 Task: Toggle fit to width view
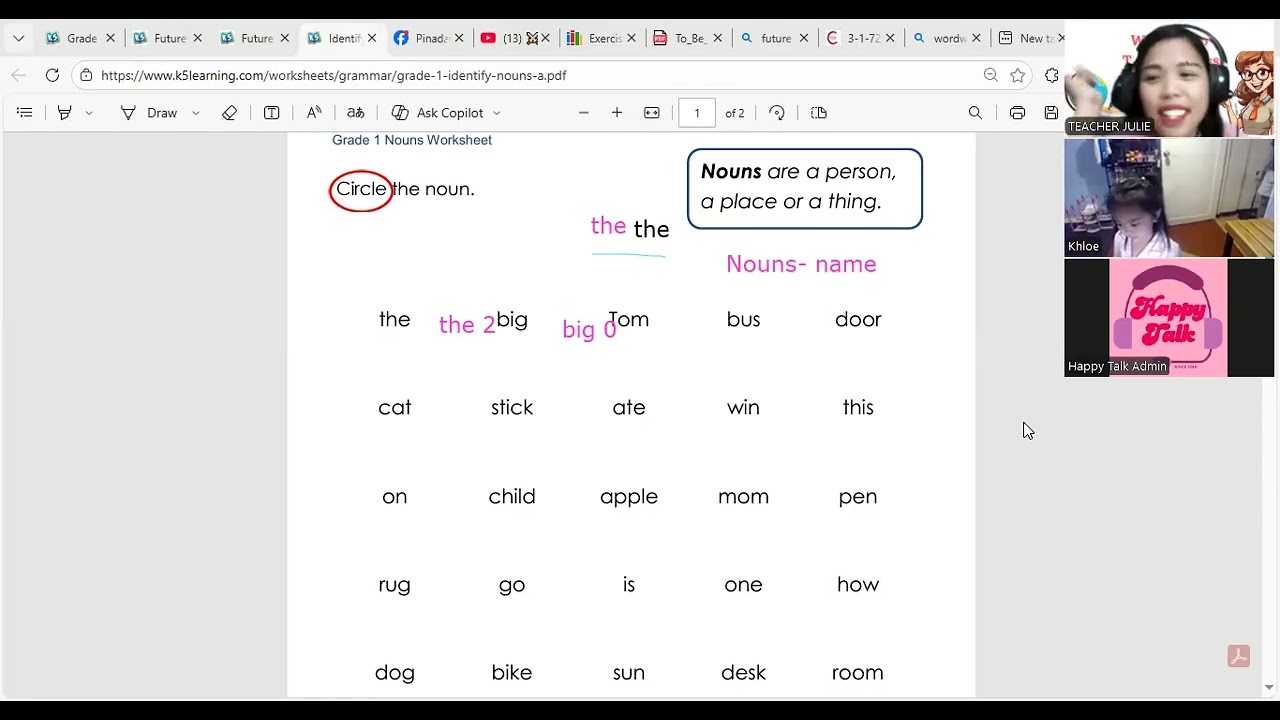coord(652,113)
